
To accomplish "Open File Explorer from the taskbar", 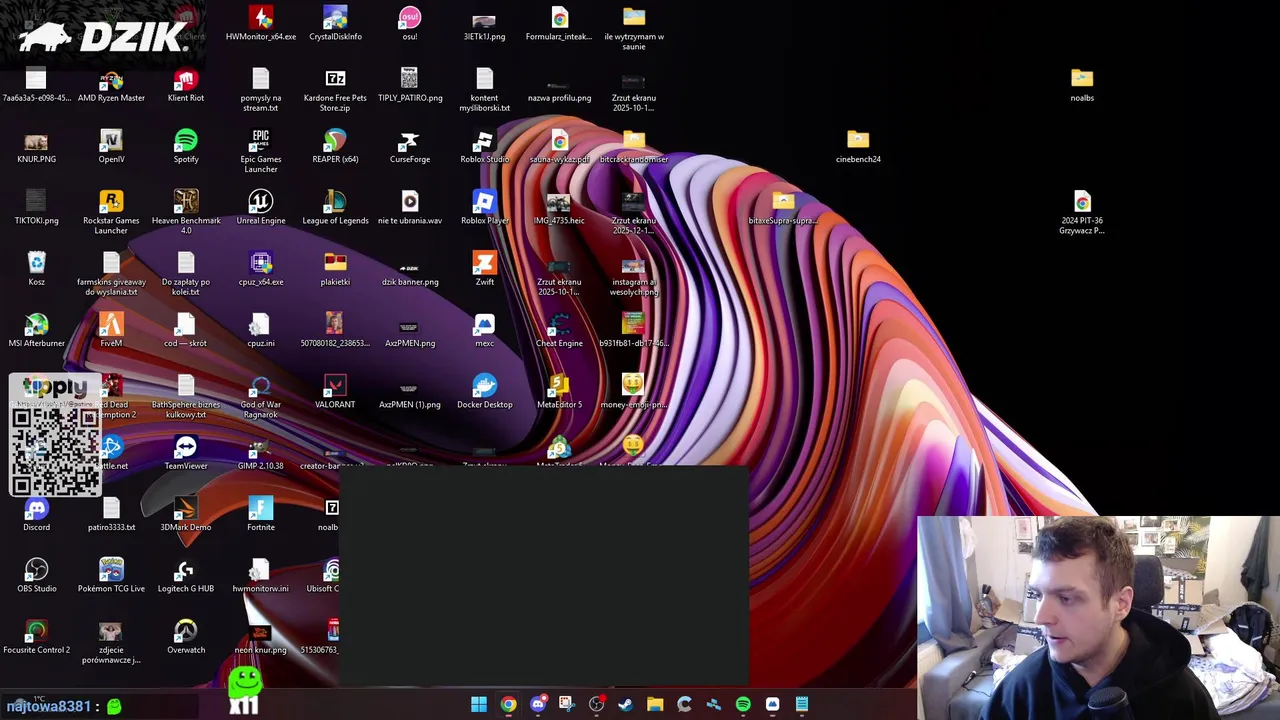I will tap(655, 704).
